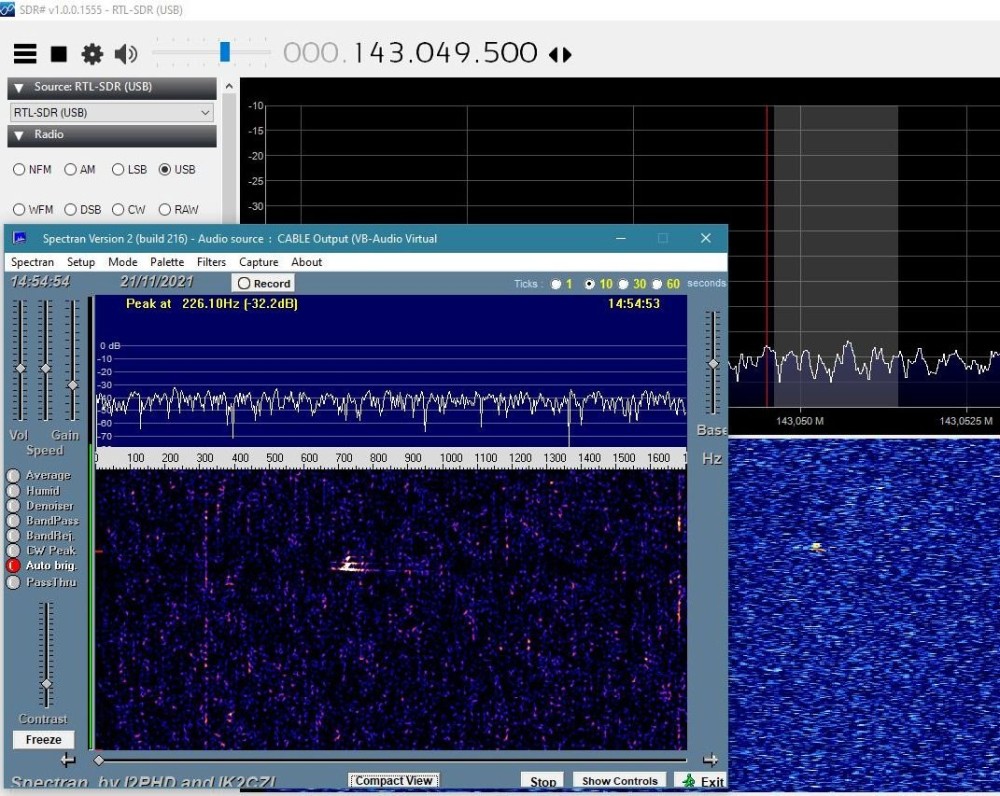
Task: Open the RTL-SDR (USB) source dropdown
Action: (205, 112)
